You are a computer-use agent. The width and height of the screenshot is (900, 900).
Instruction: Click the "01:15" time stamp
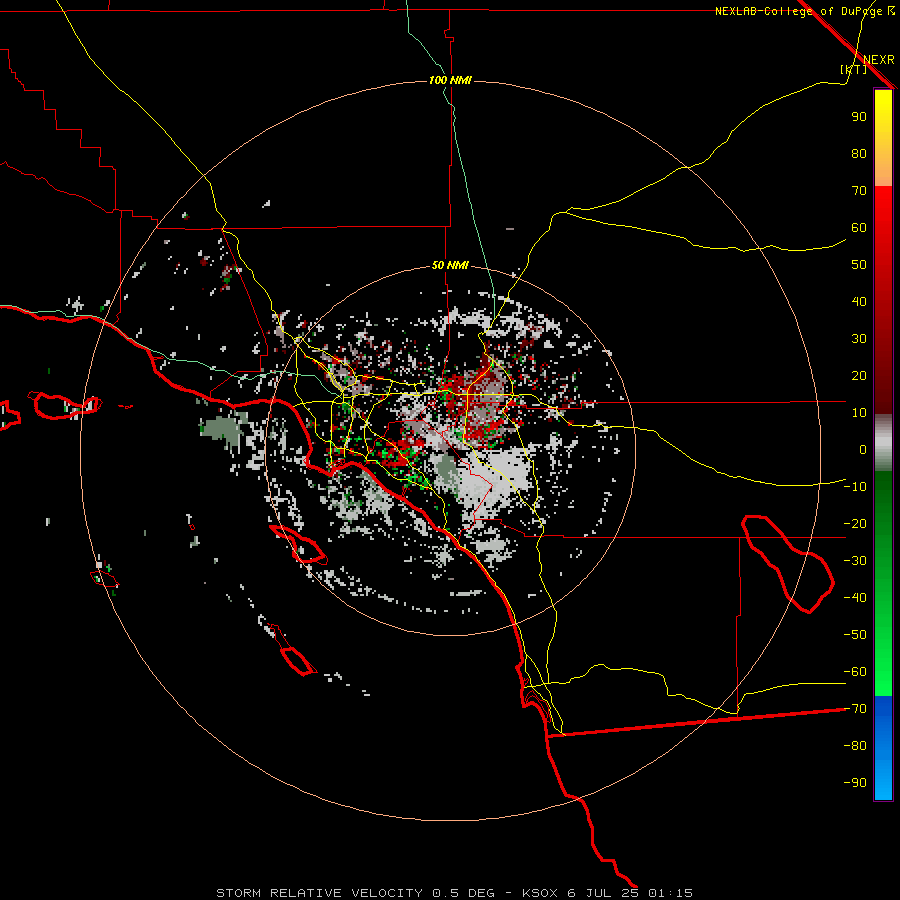tap(670, 893)
